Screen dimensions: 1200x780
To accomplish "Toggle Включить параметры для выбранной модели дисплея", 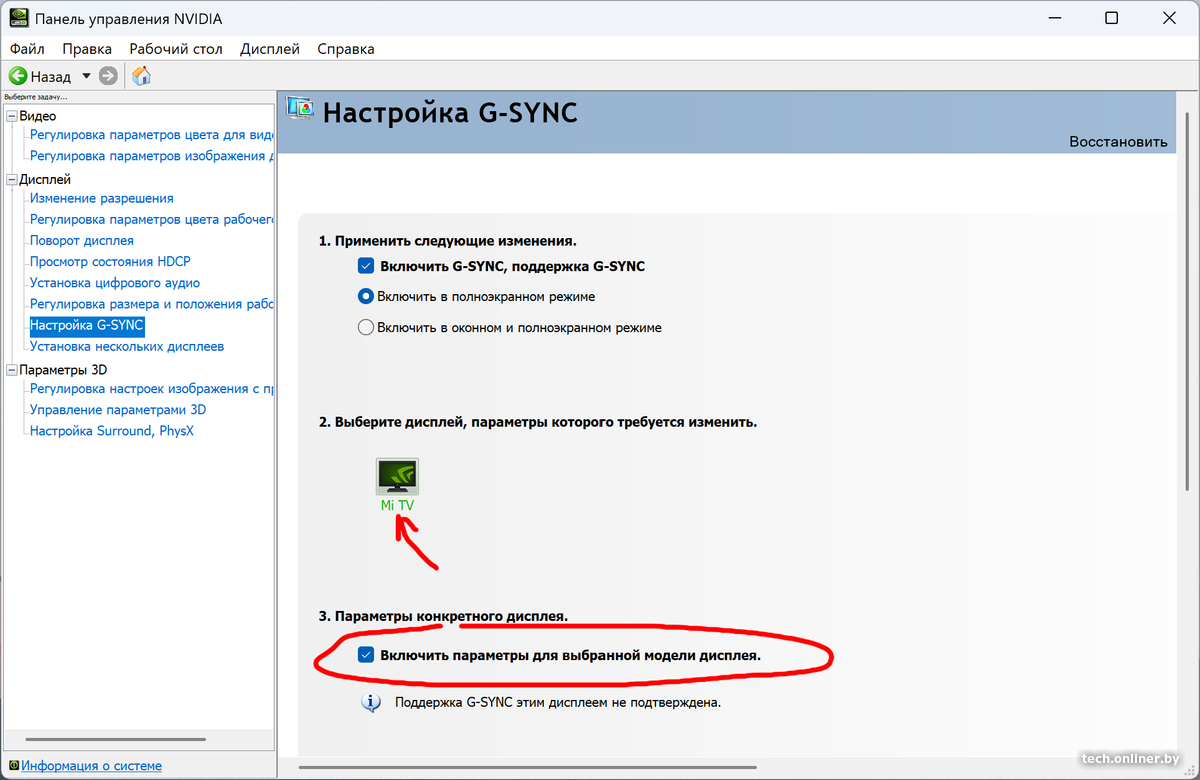I will pyautogui.click(x=366, y=656).
